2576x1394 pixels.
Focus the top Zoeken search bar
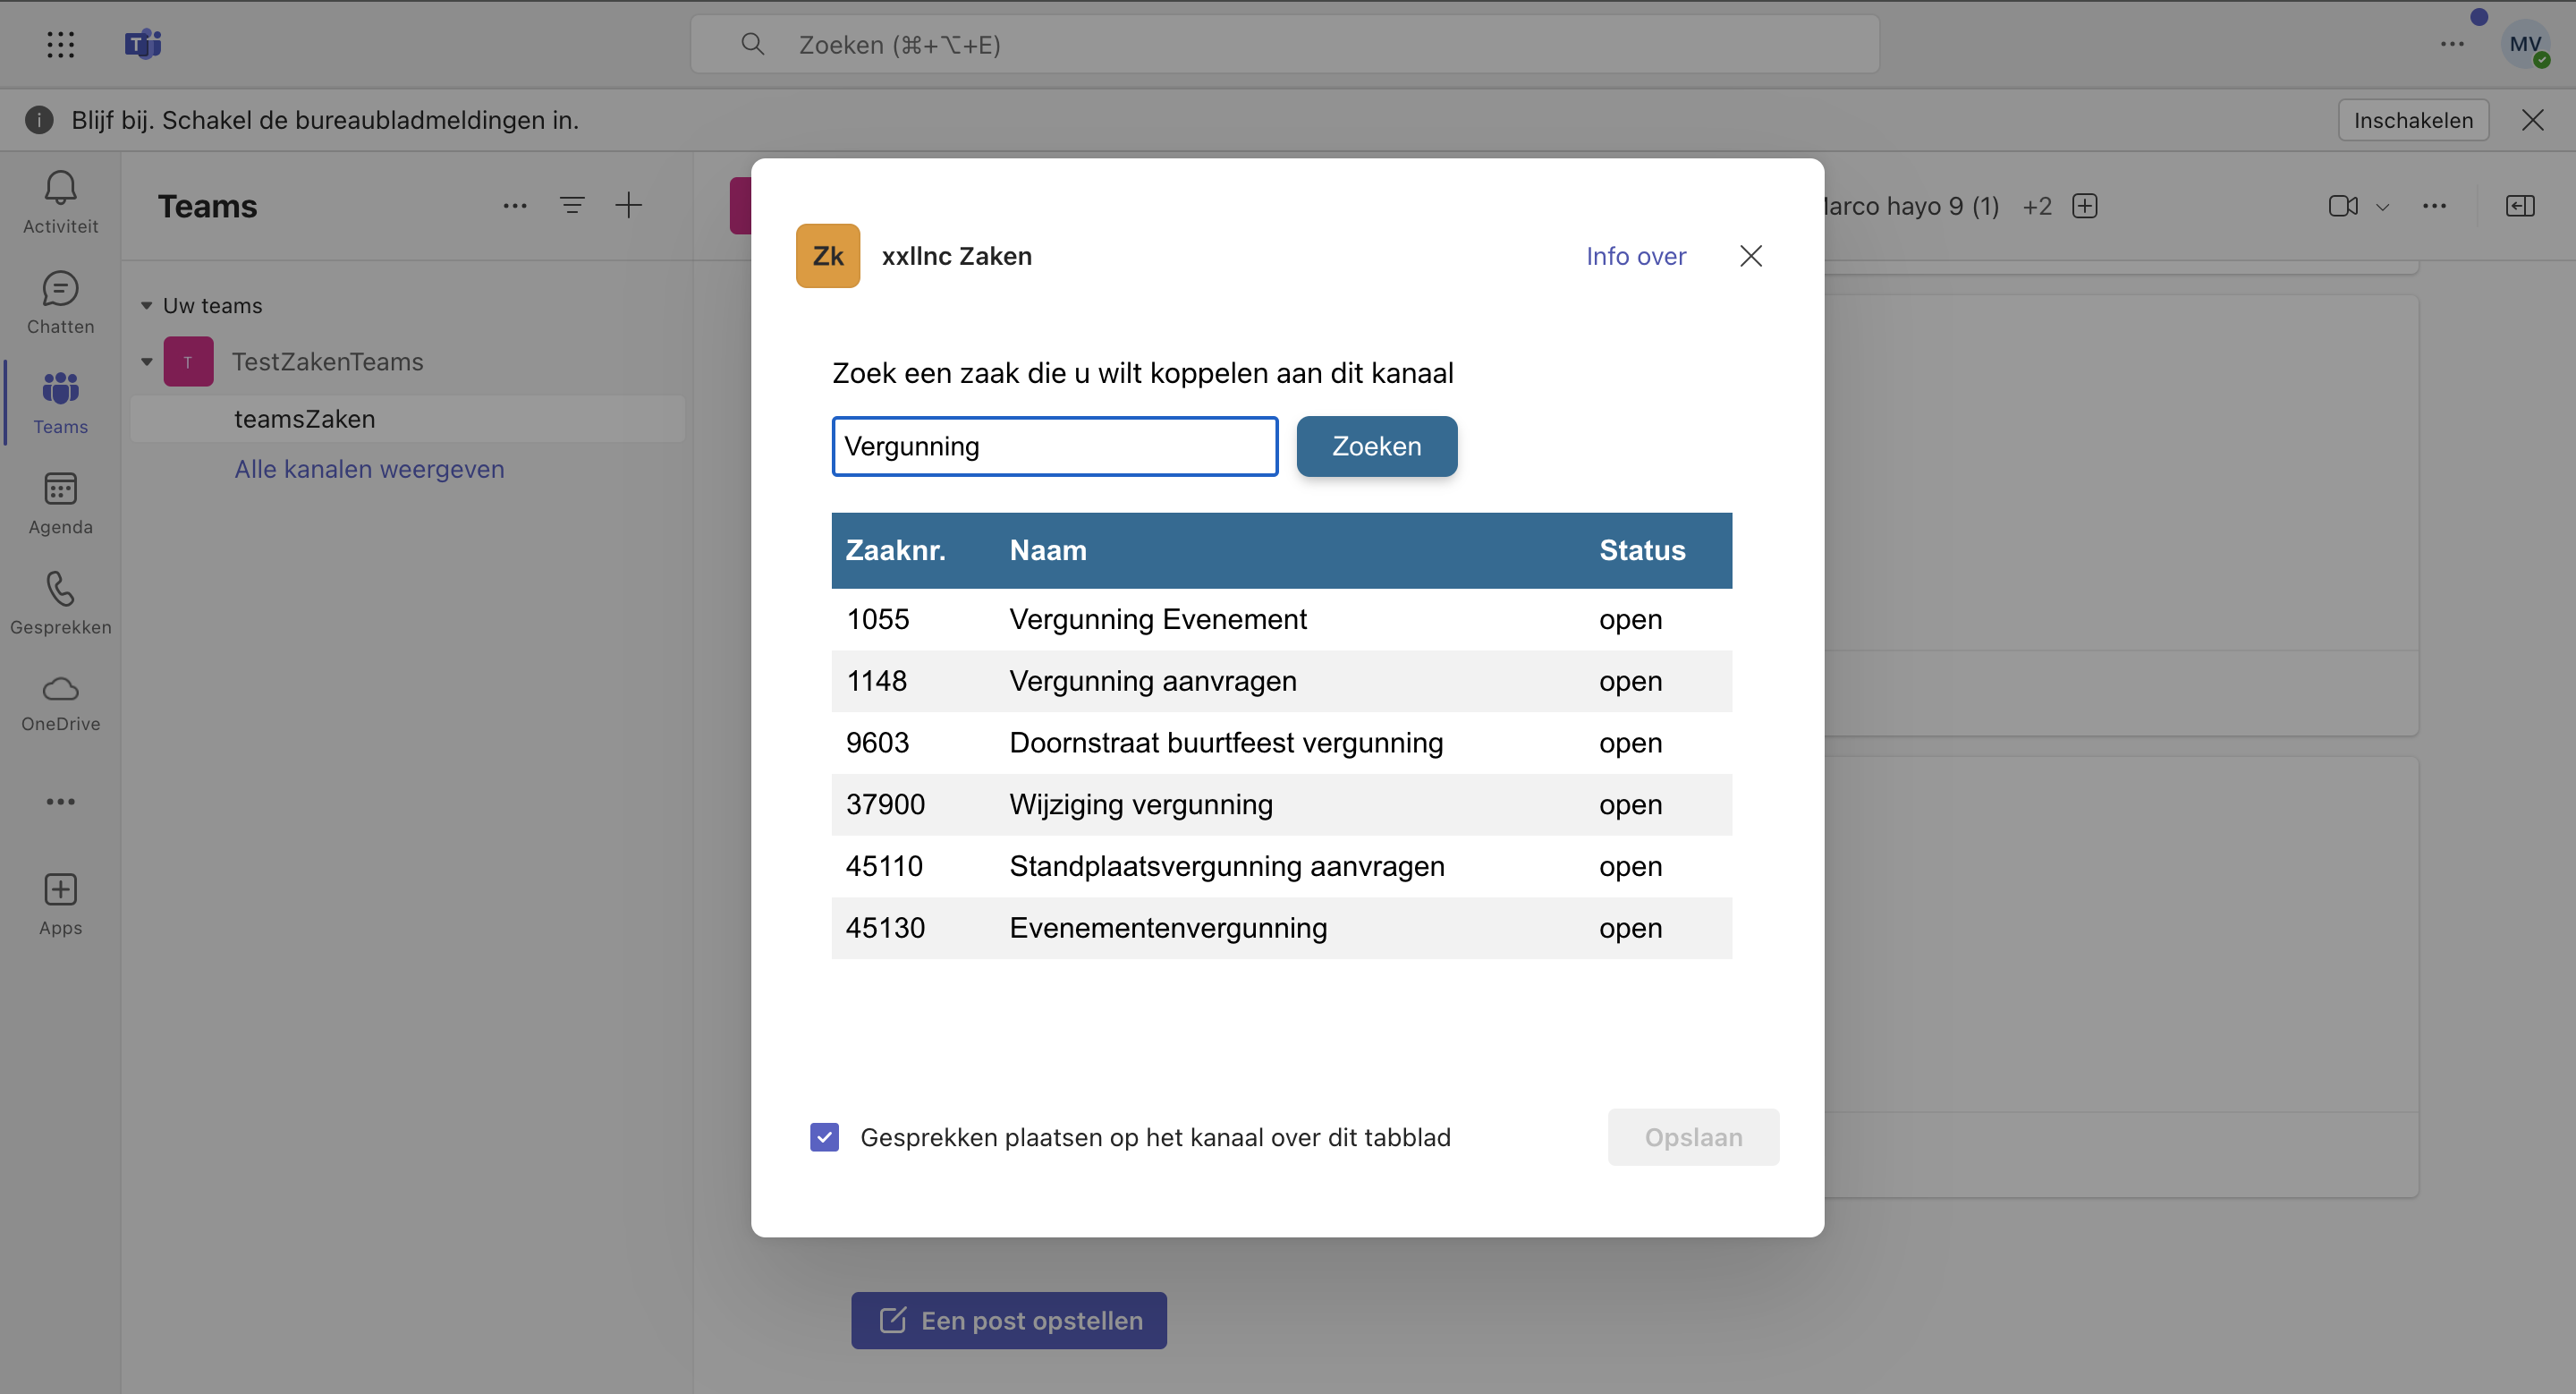pyautogui.click(x=1284, y=44)
